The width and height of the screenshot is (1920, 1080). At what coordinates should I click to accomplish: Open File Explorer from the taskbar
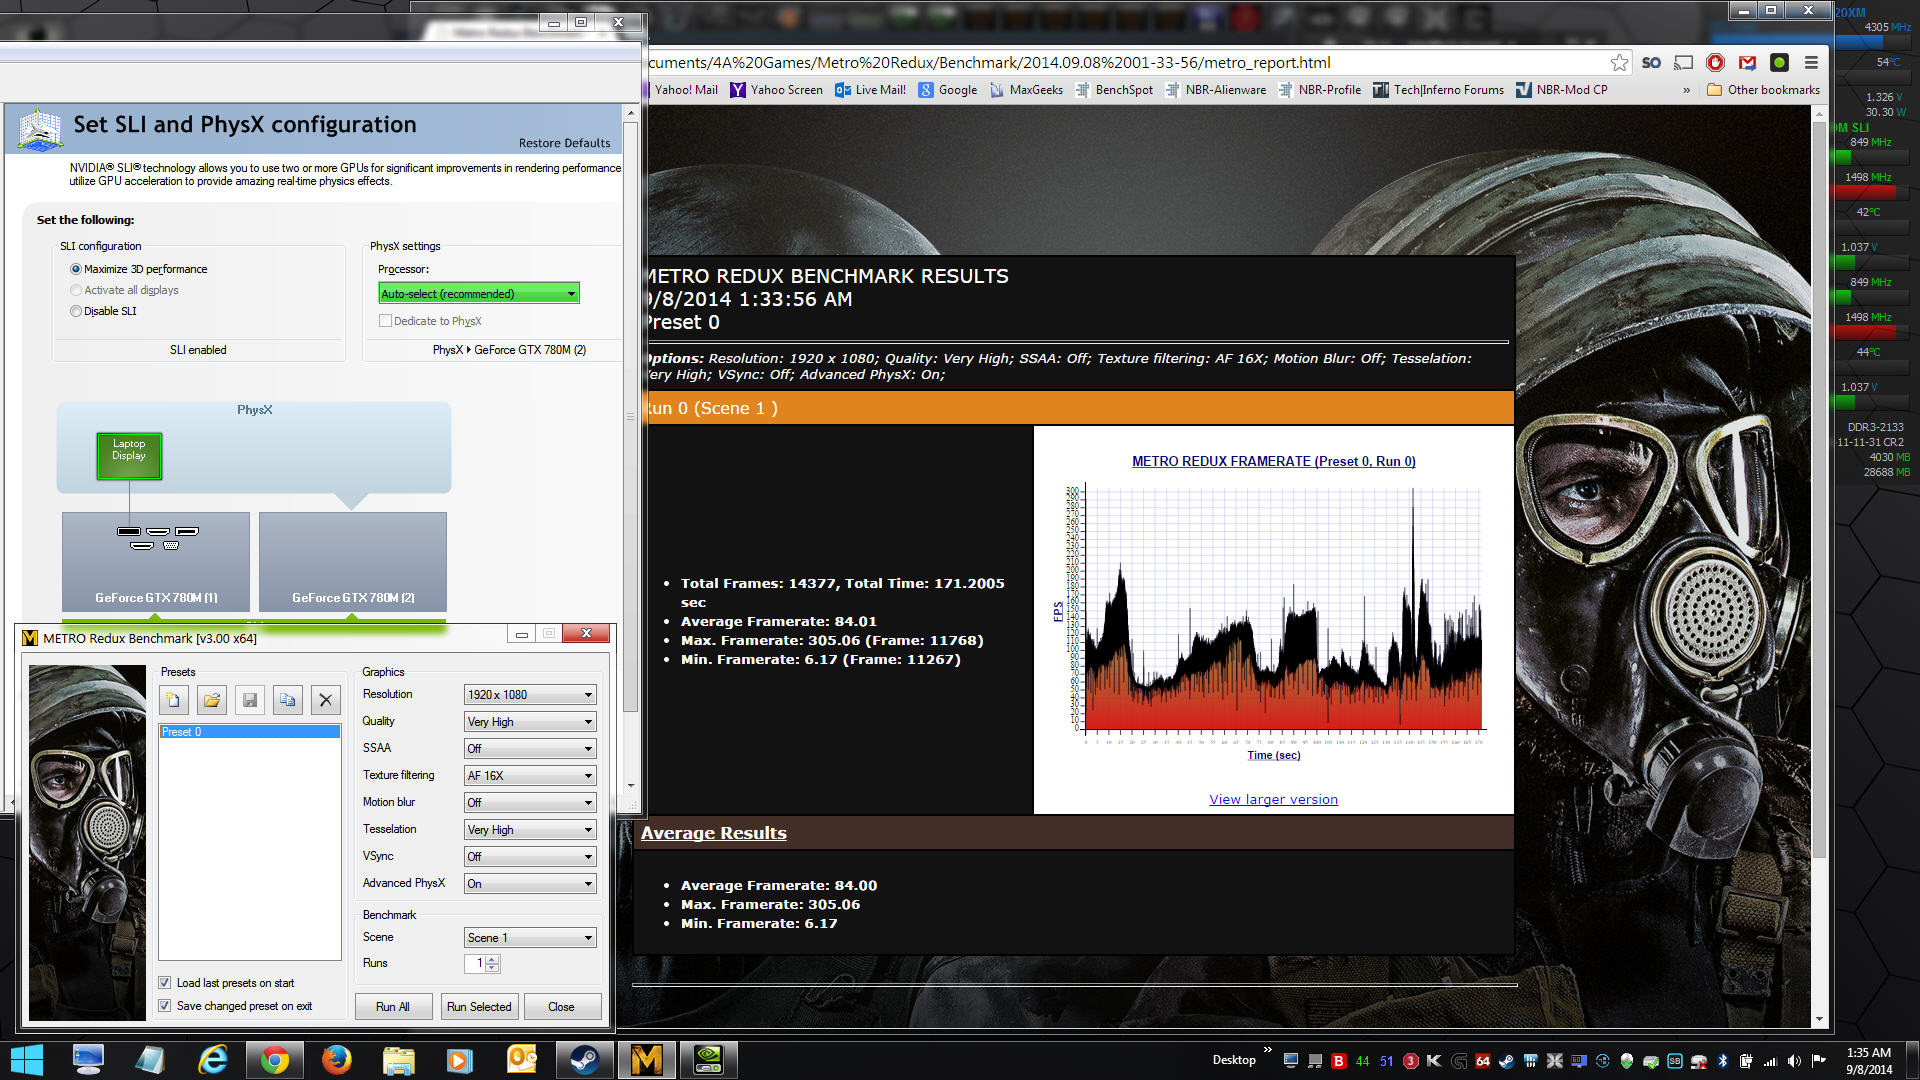click(398, 1060)
